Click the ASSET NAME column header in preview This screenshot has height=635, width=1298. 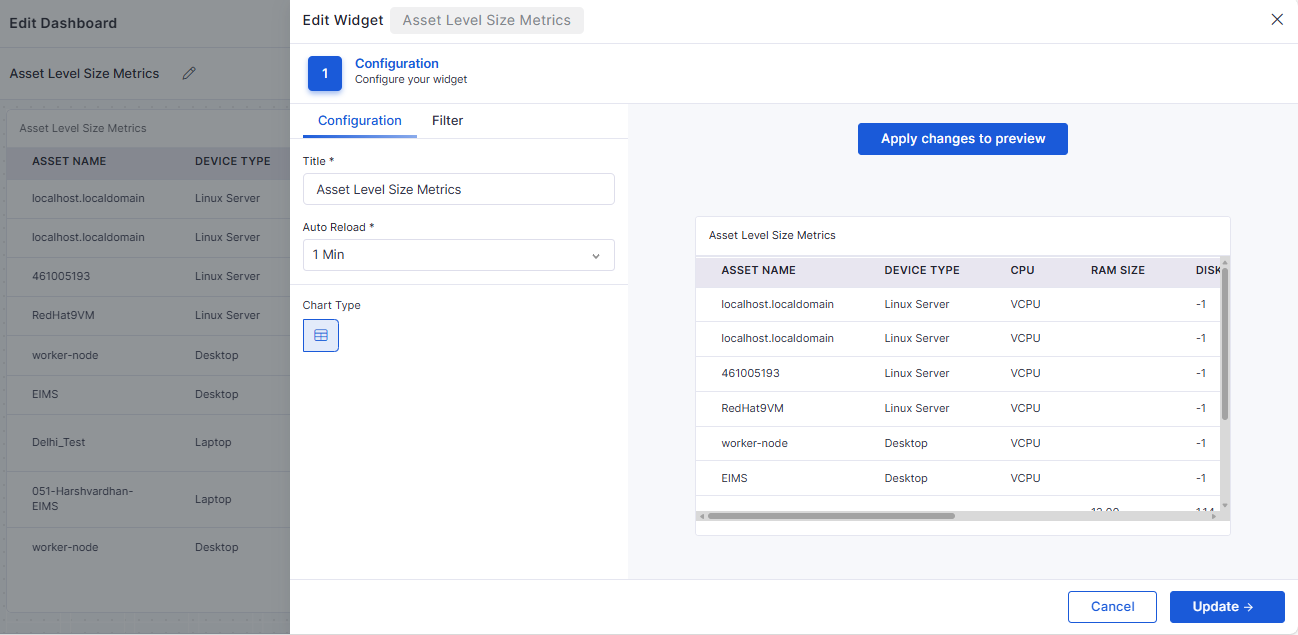758,270
